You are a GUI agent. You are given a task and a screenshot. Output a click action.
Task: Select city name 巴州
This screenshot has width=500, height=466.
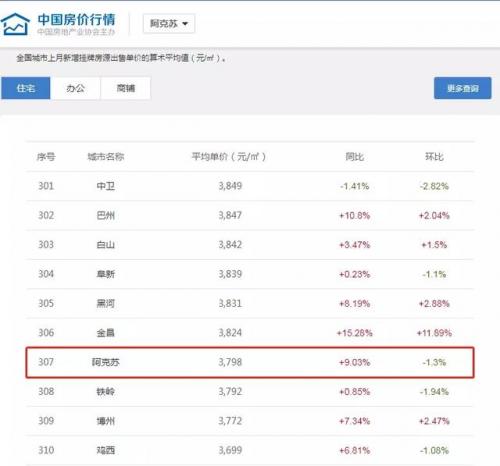[x=106, y=215]
